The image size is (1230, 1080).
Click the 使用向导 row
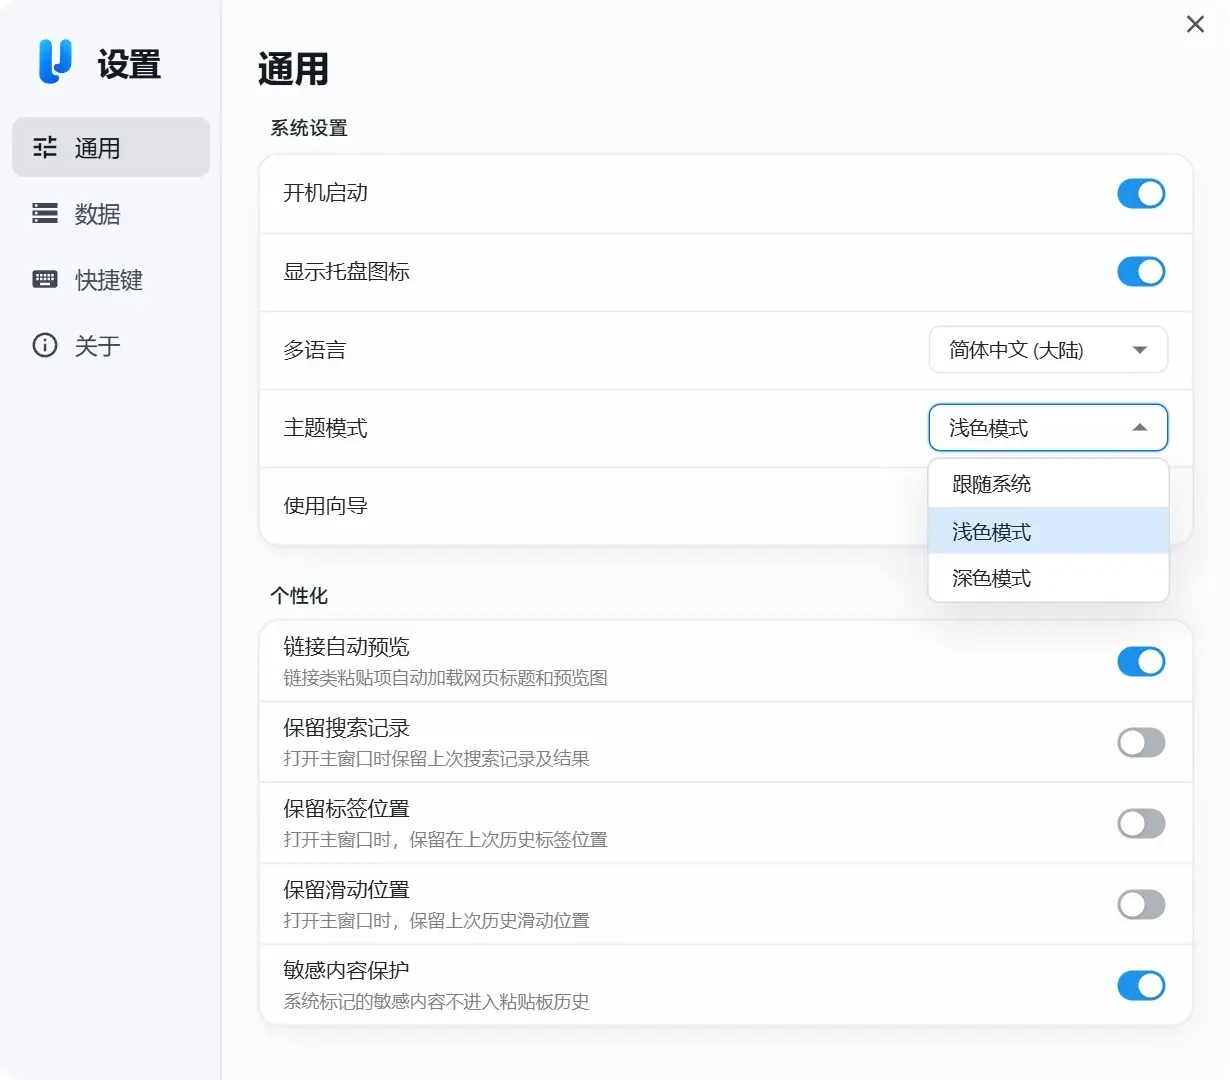coord(726,506)
